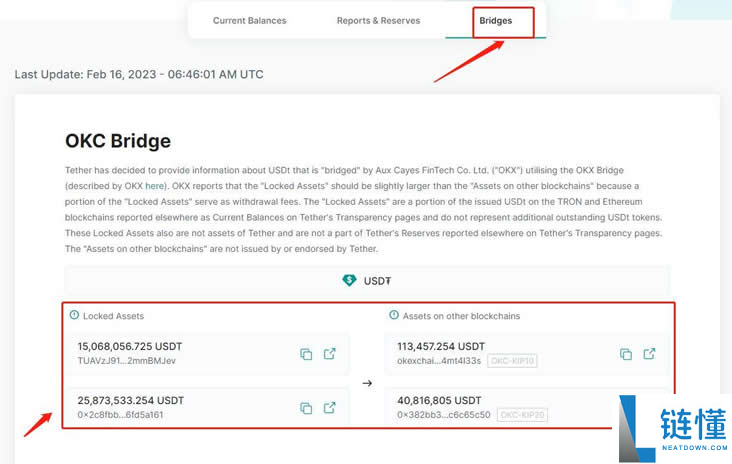Screen dimensions: 732x464
Task: Click the OKC-KIP10 badge
Action: tap(512, 361)
